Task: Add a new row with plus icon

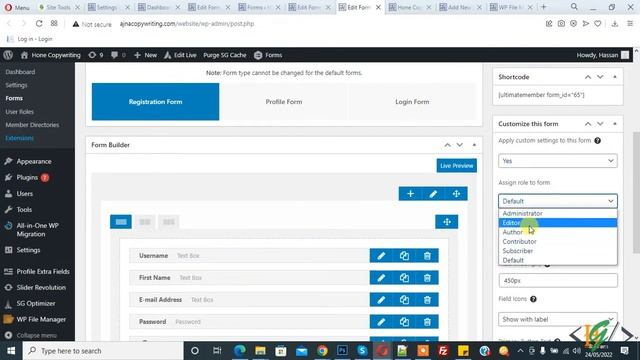Action: (410, 194)
